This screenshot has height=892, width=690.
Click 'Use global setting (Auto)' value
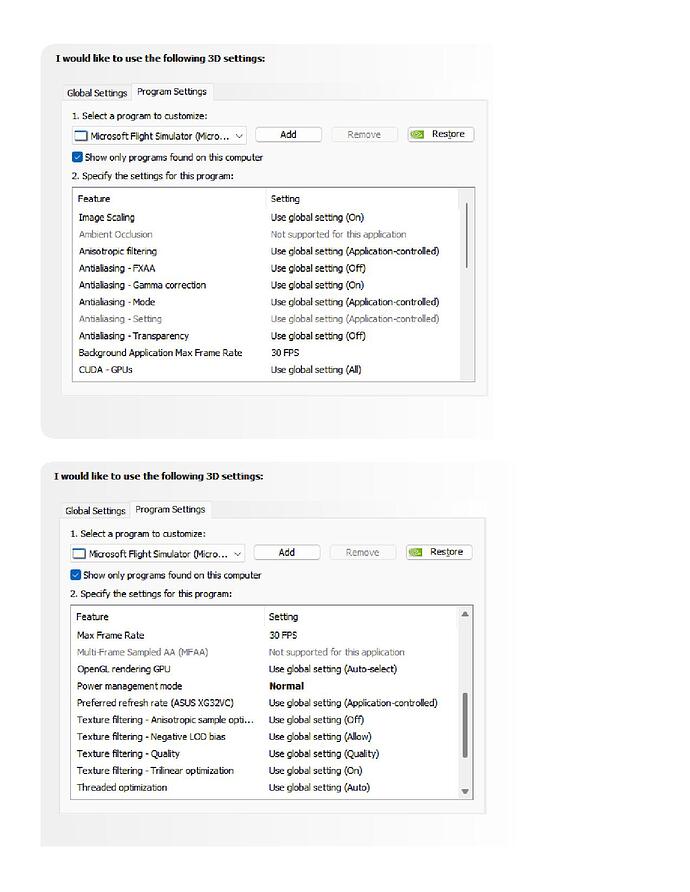tap(319, 788)
